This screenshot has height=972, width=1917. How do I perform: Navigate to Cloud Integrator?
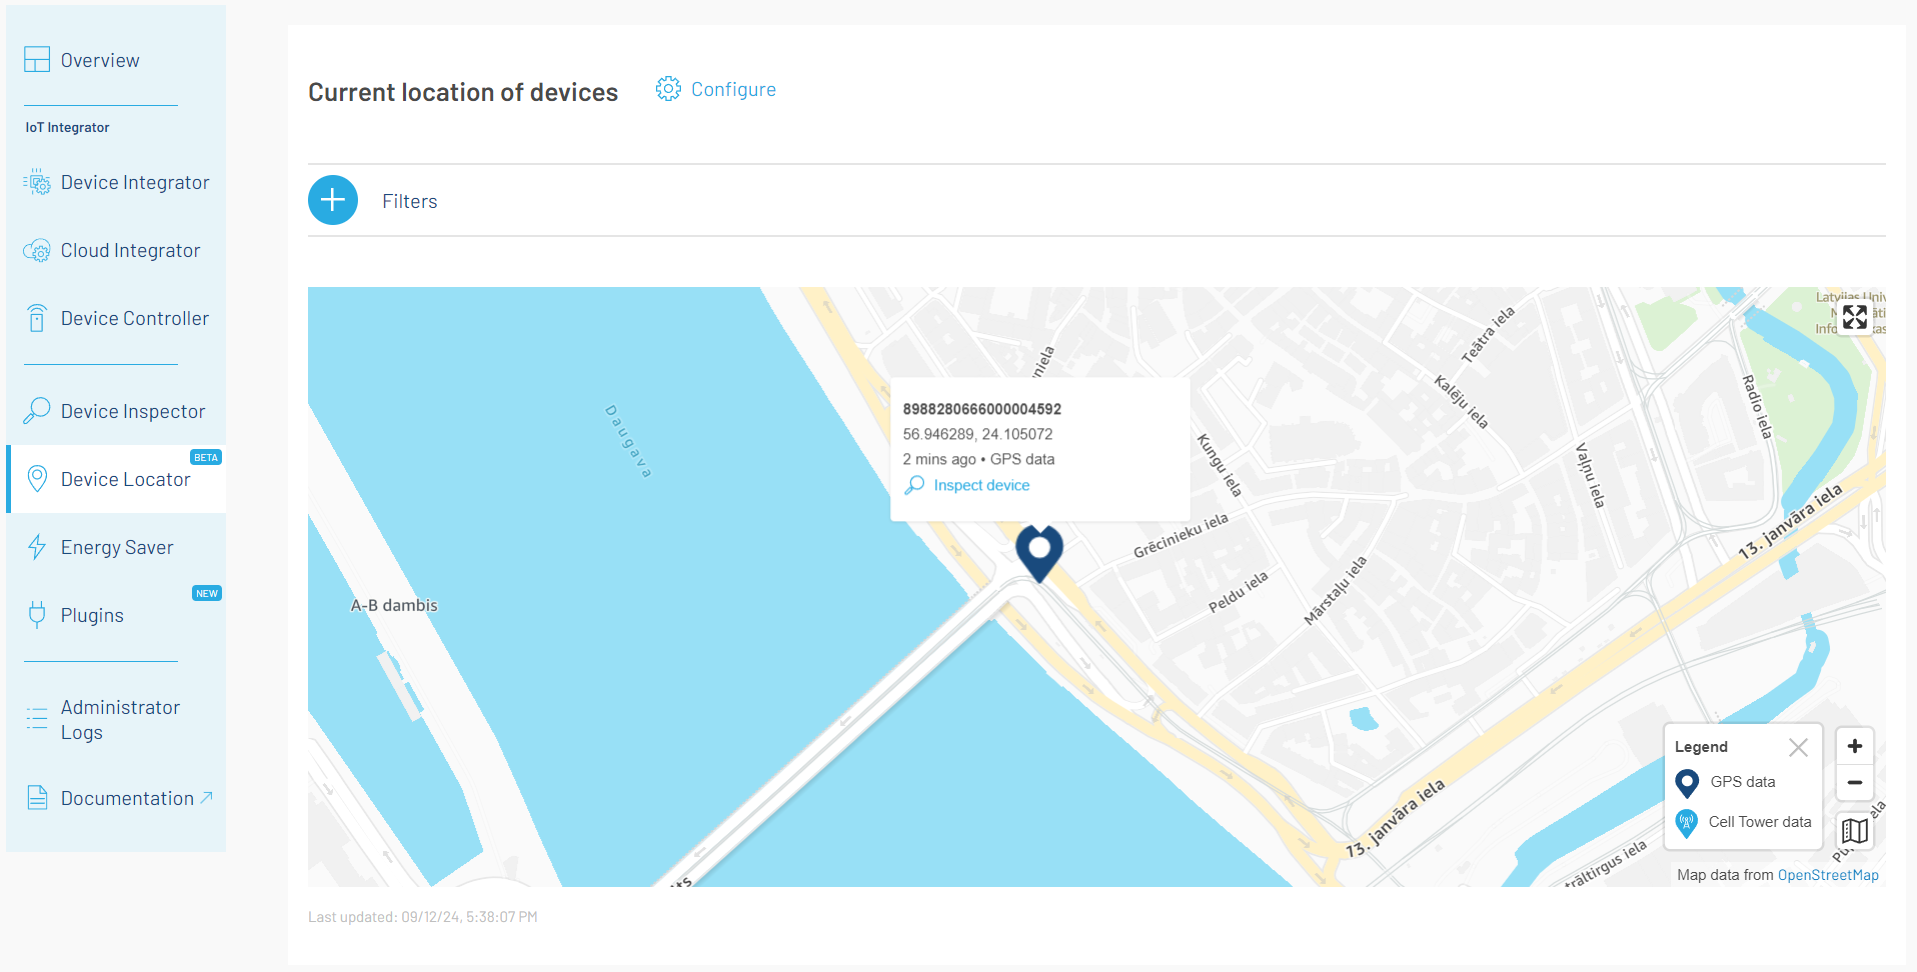point(130,251)
